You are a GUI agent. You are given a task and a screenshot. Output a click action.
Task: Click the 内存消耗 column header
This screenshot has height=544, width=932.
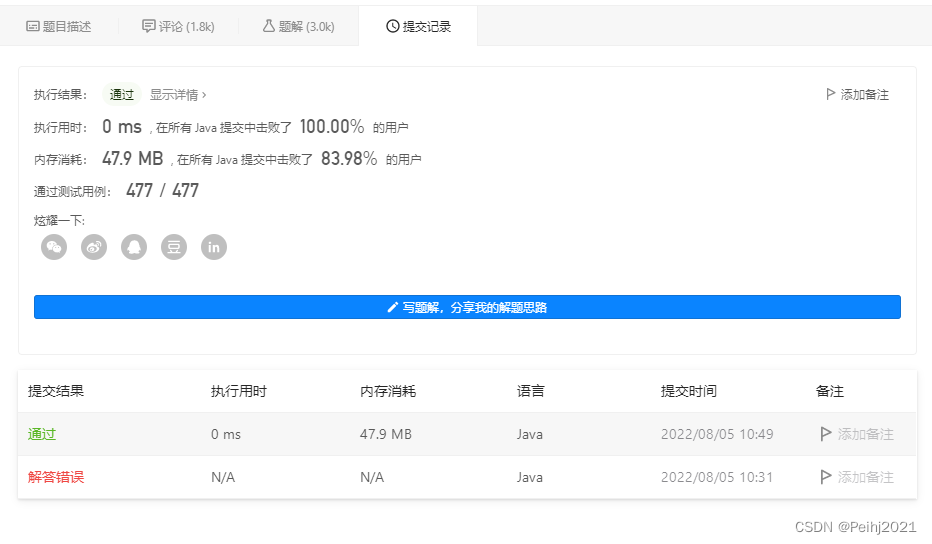[388, 391]
